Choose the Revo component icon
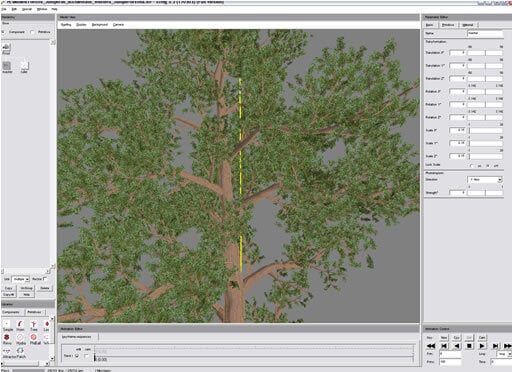512x372 pixels. coord(7,338)
